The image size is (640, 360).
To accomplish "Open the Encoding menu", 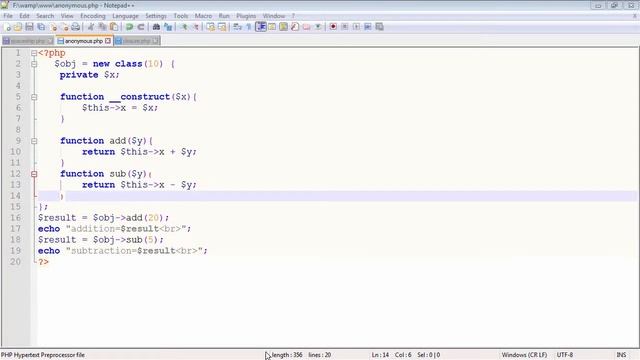I will [93, 16].
